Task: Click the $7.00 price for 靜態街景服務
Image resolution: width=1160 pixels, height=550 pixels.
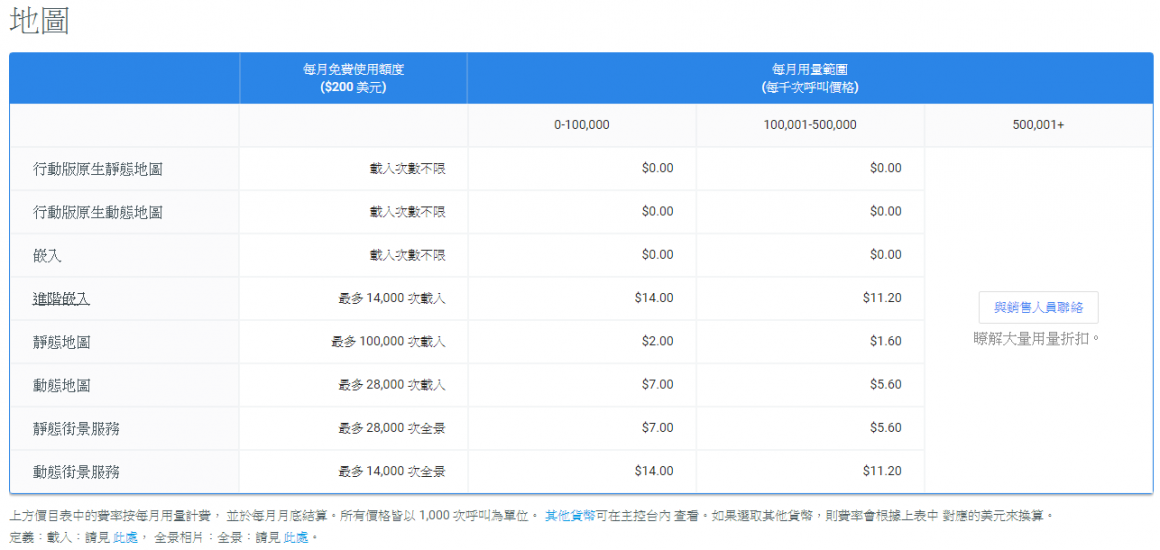Action: (657, 428)
